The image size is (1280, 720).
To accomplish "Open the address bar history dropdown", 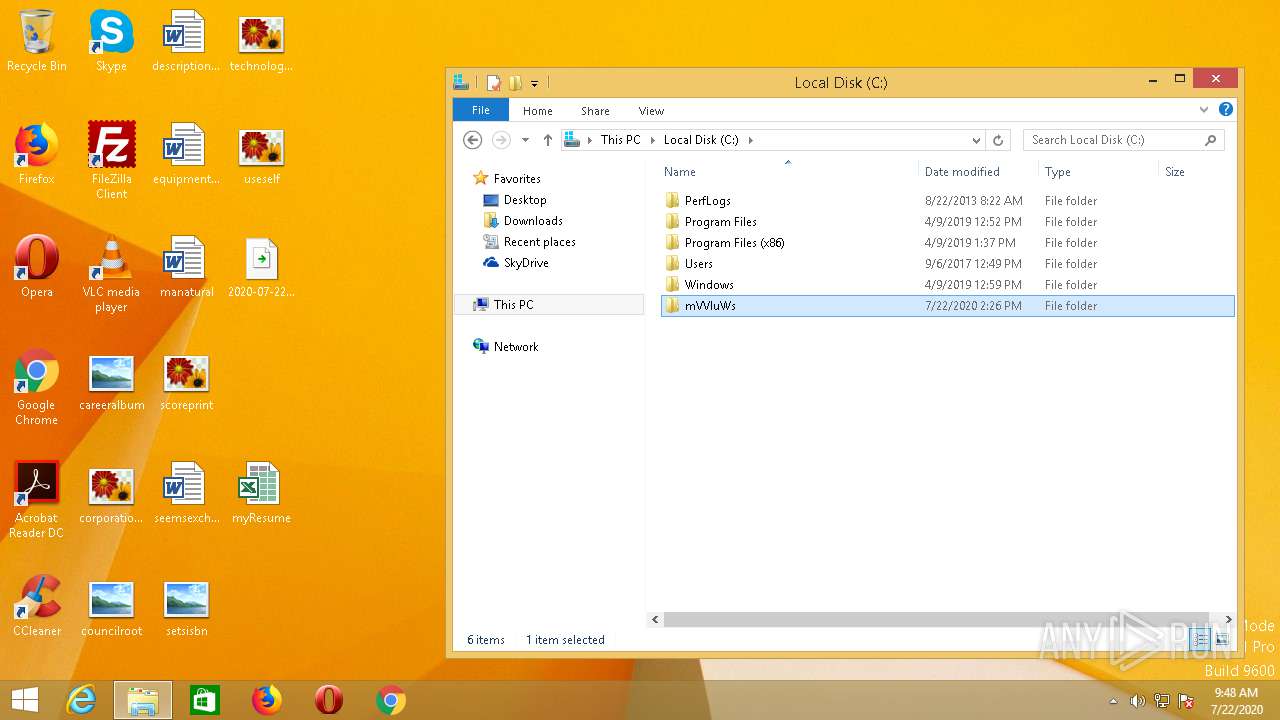I will pos(976,140).
